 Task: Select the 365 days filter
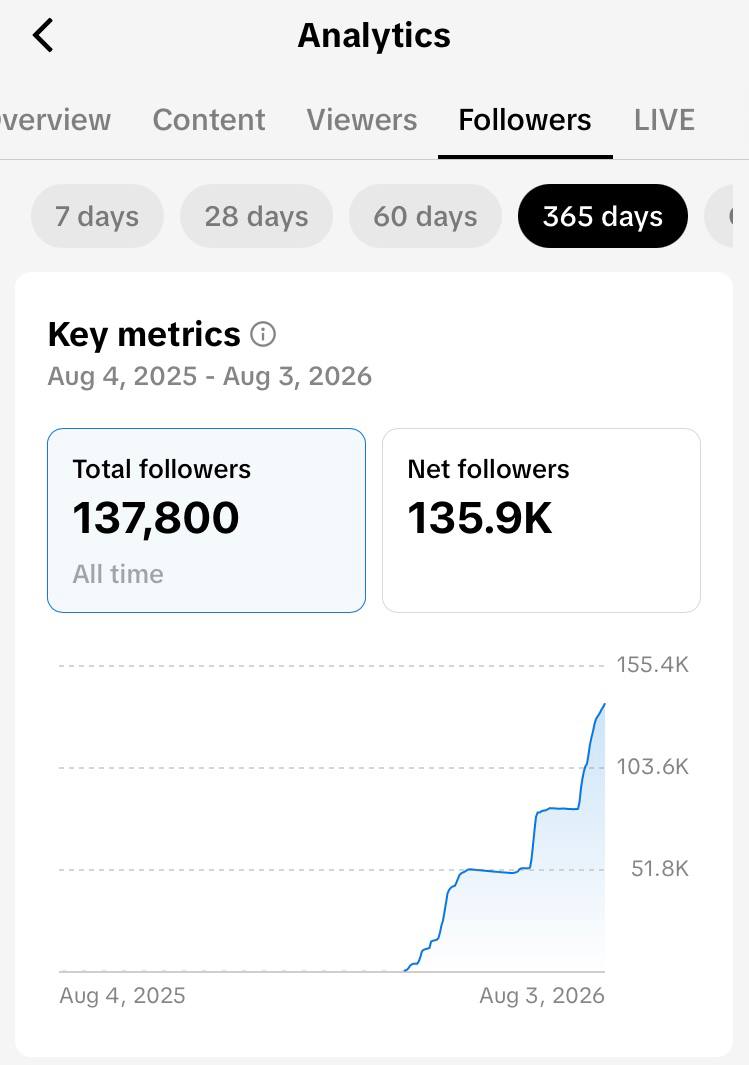pyautogui.click(x=602, y=216)
